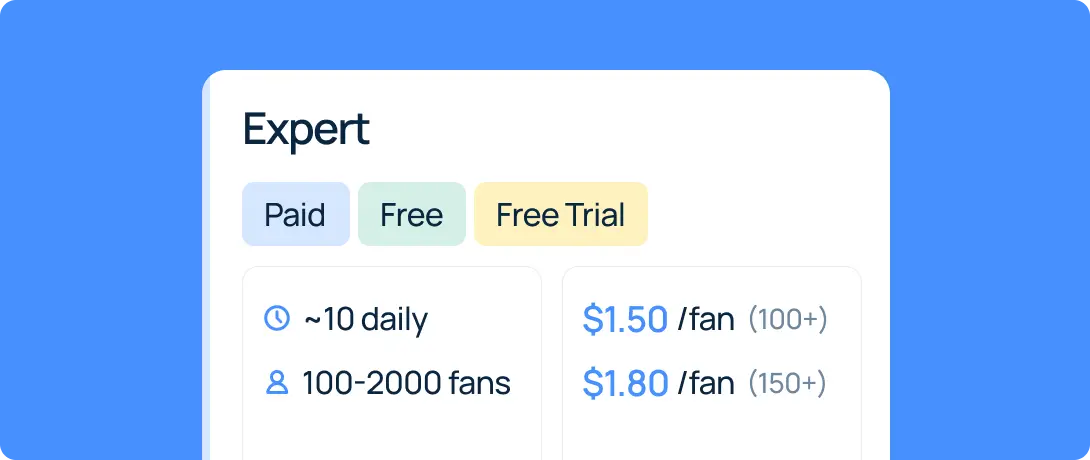Click the ~10 daily text
1090x460 pixels.
[366, 319]
